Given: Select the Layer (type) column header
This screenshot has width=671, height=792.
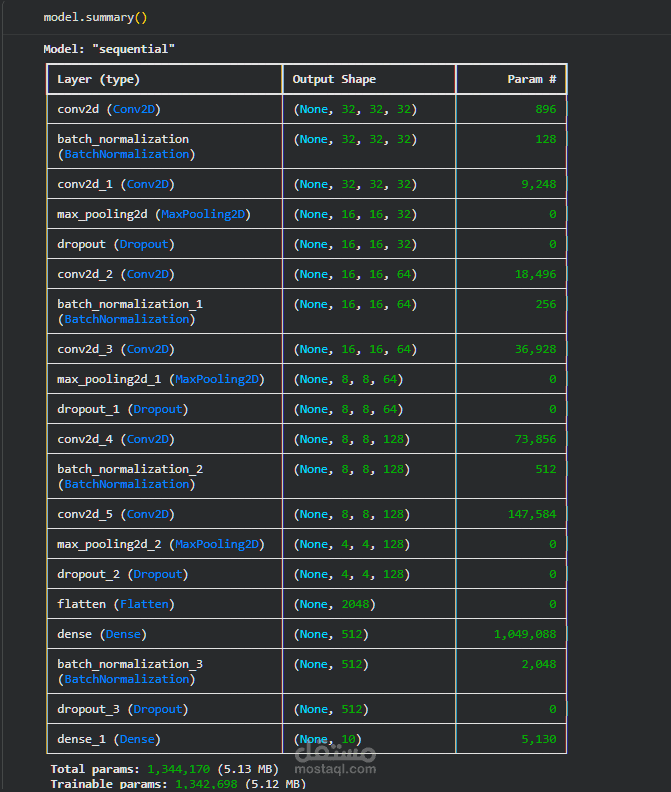Looking at the screenshot, I should tap(98, 79).
